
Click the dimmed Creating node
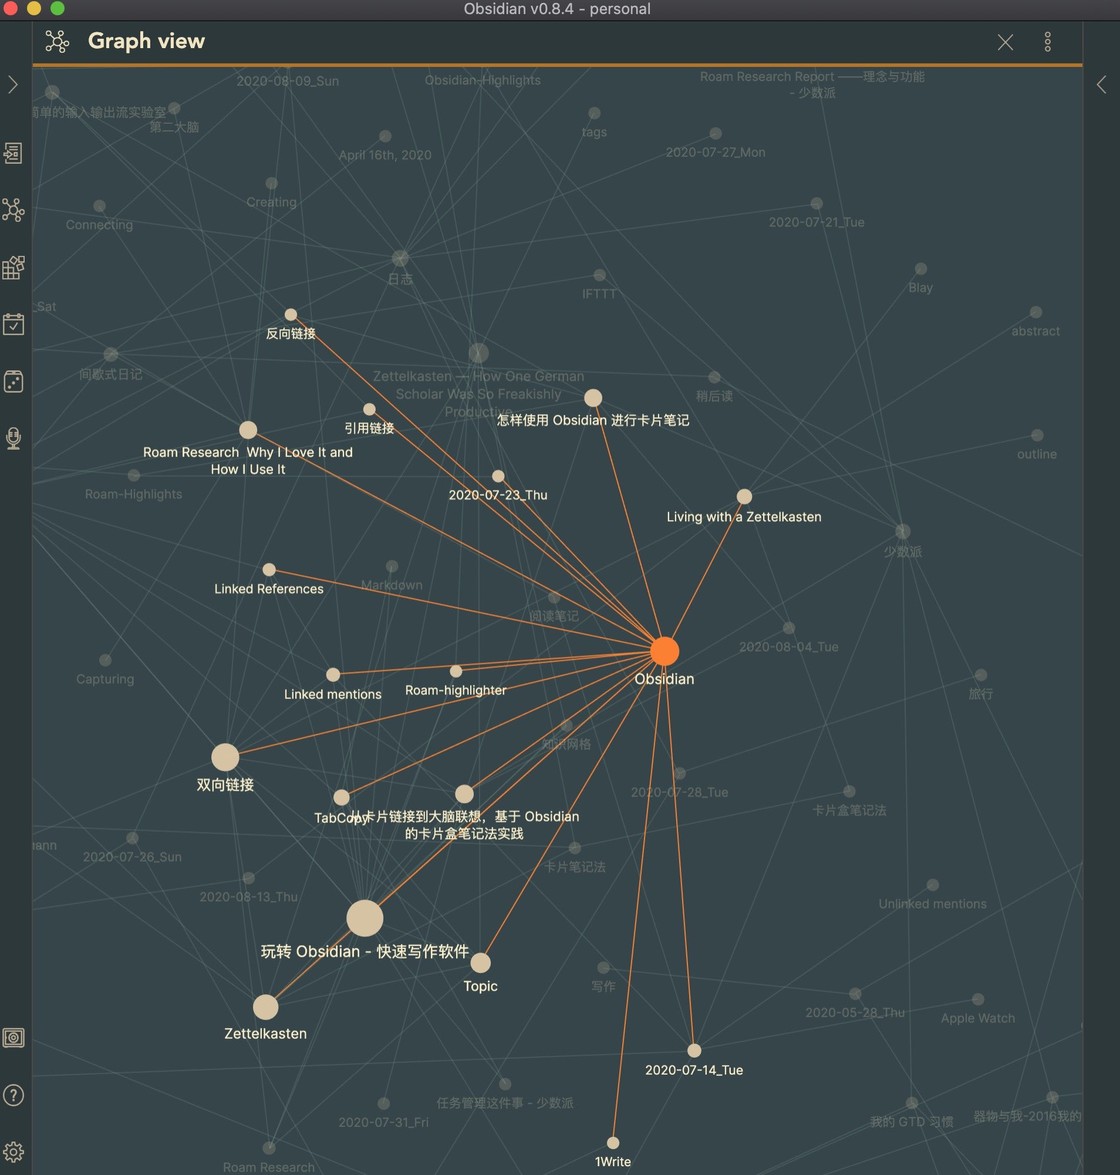pyautogui.click(x=271, y=183)
